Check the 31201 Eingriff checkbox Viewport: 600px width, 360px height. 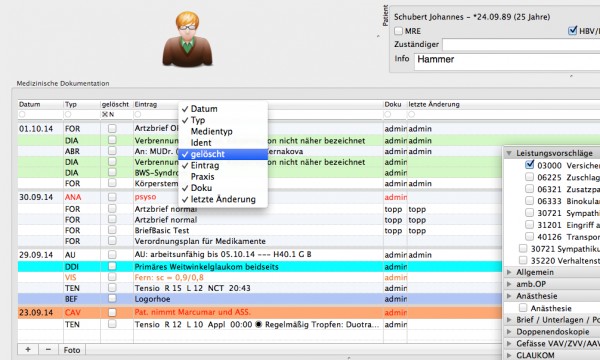529,225
